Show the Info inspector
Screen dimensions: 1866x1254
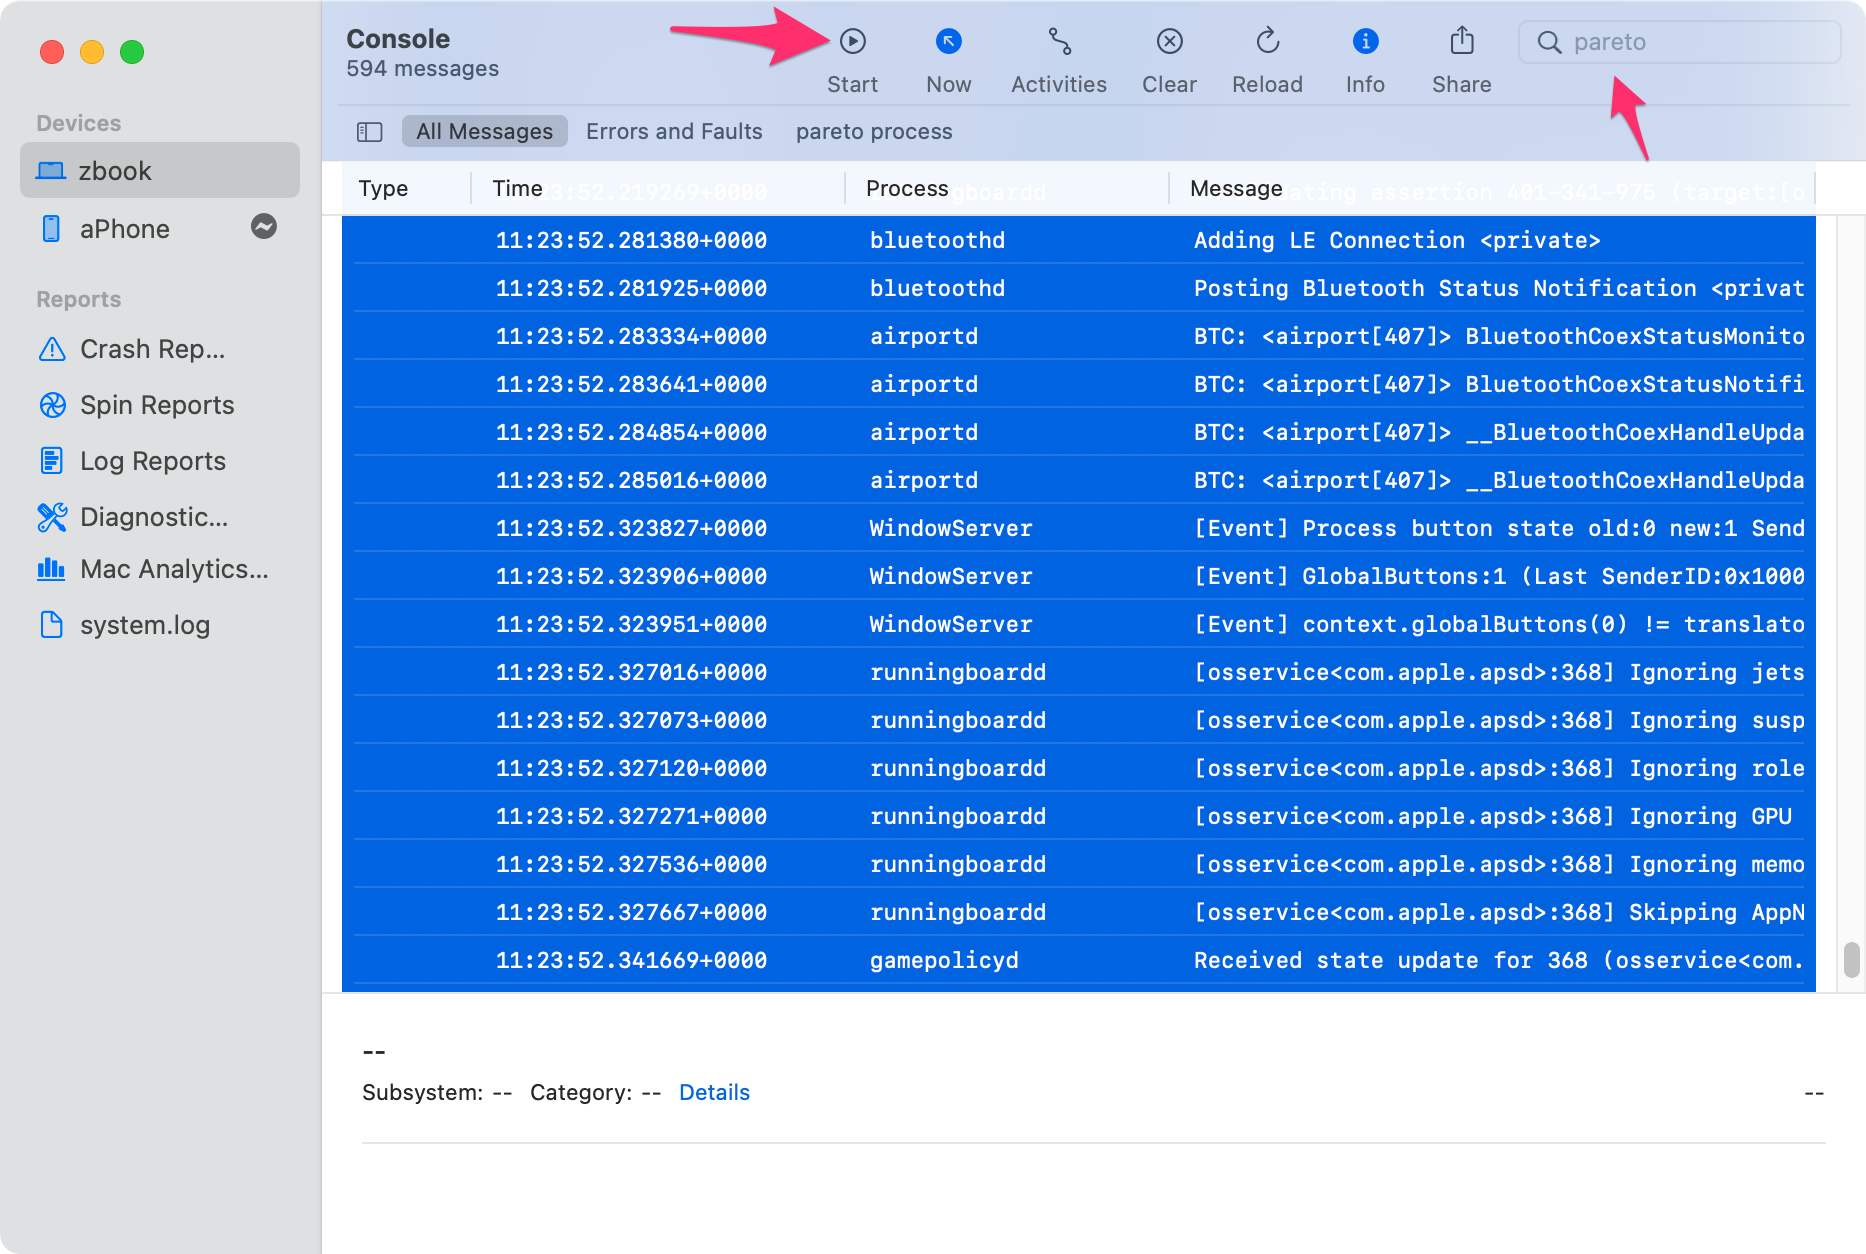click(x=1365, y=60)
